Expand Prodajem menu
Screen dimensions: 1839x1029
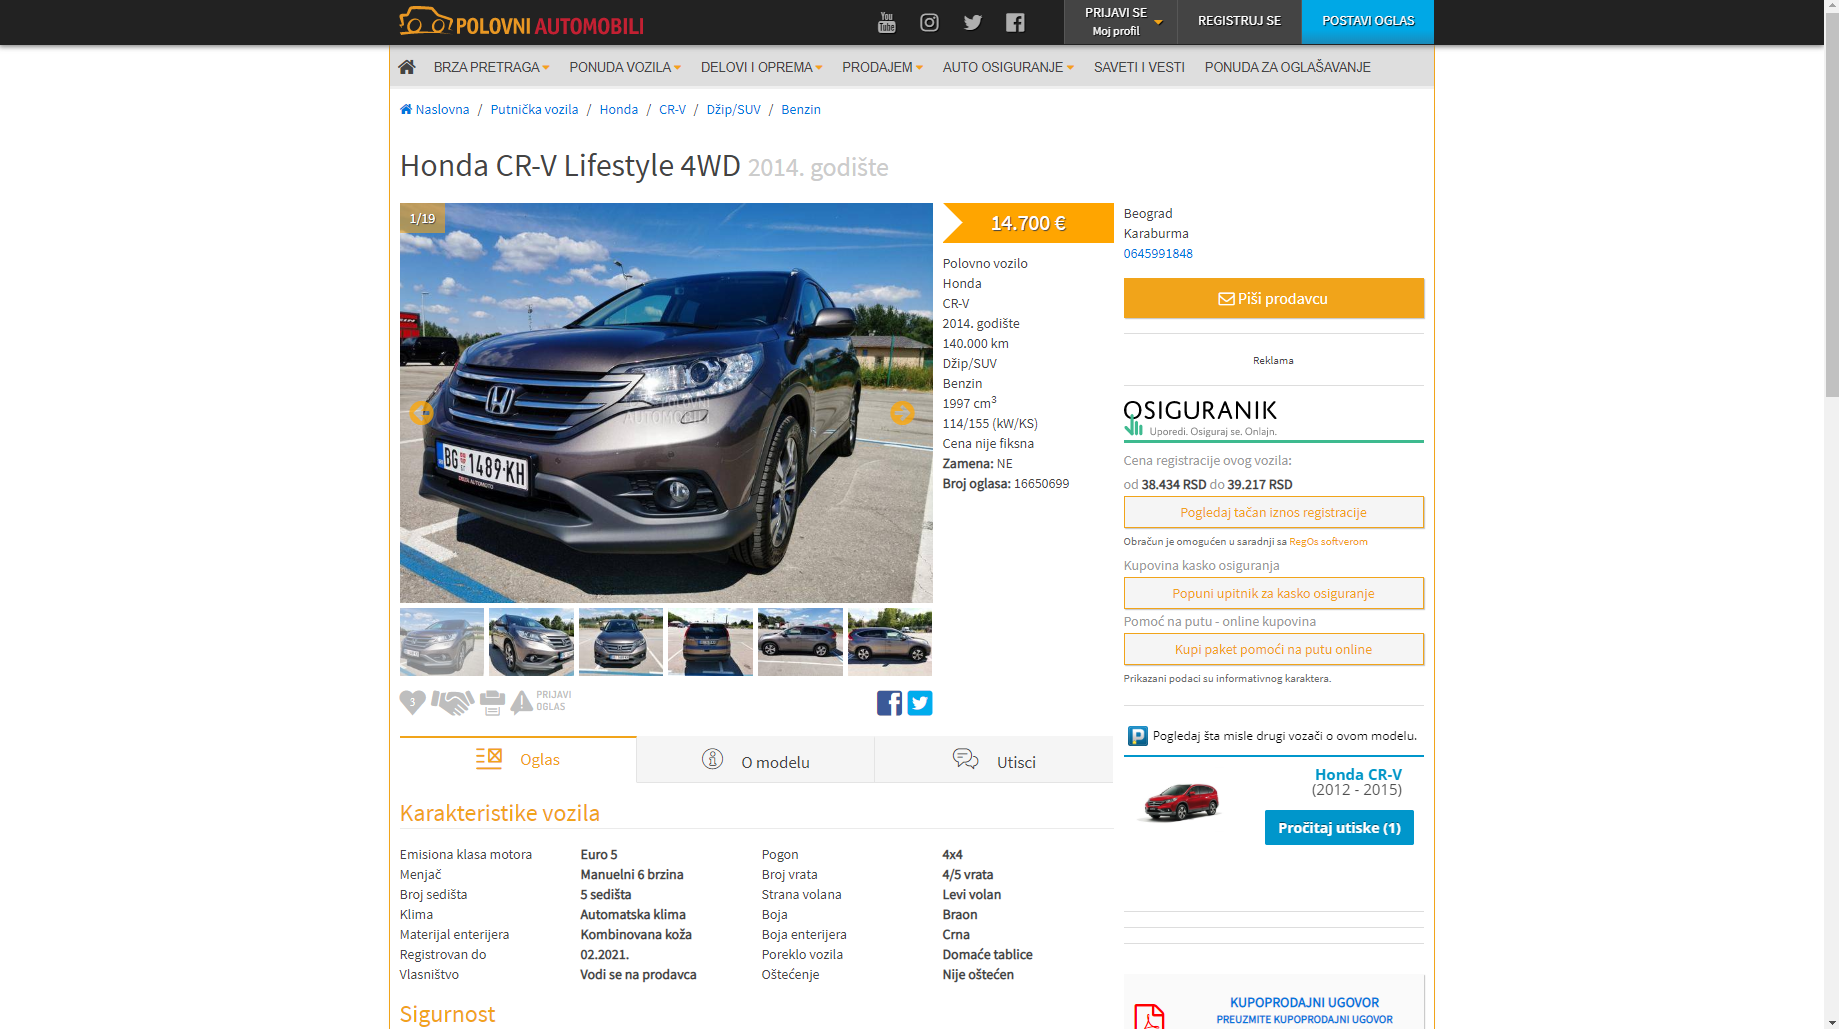click(x=882, y=67)
